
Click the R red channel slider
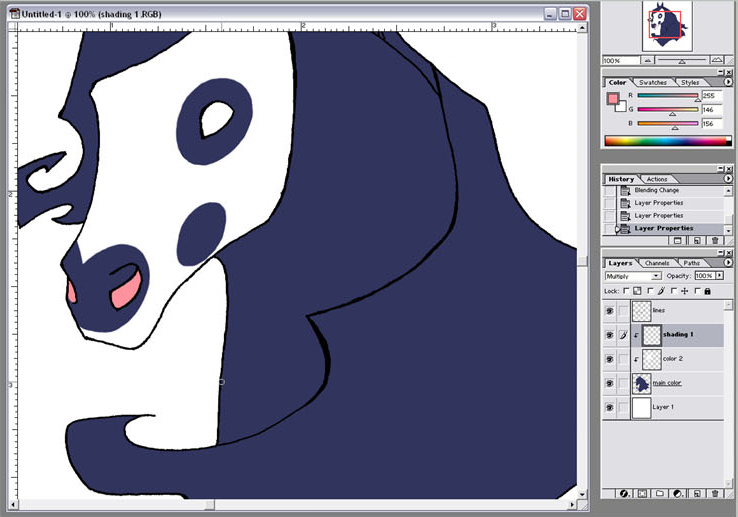coord(667,96)
